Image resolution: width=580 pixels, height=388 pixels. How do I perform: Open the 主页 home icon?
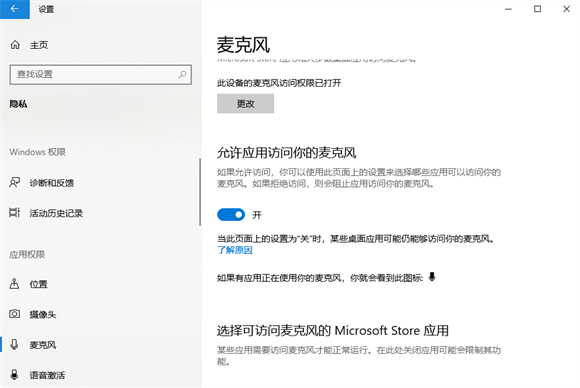click(15, 45)
